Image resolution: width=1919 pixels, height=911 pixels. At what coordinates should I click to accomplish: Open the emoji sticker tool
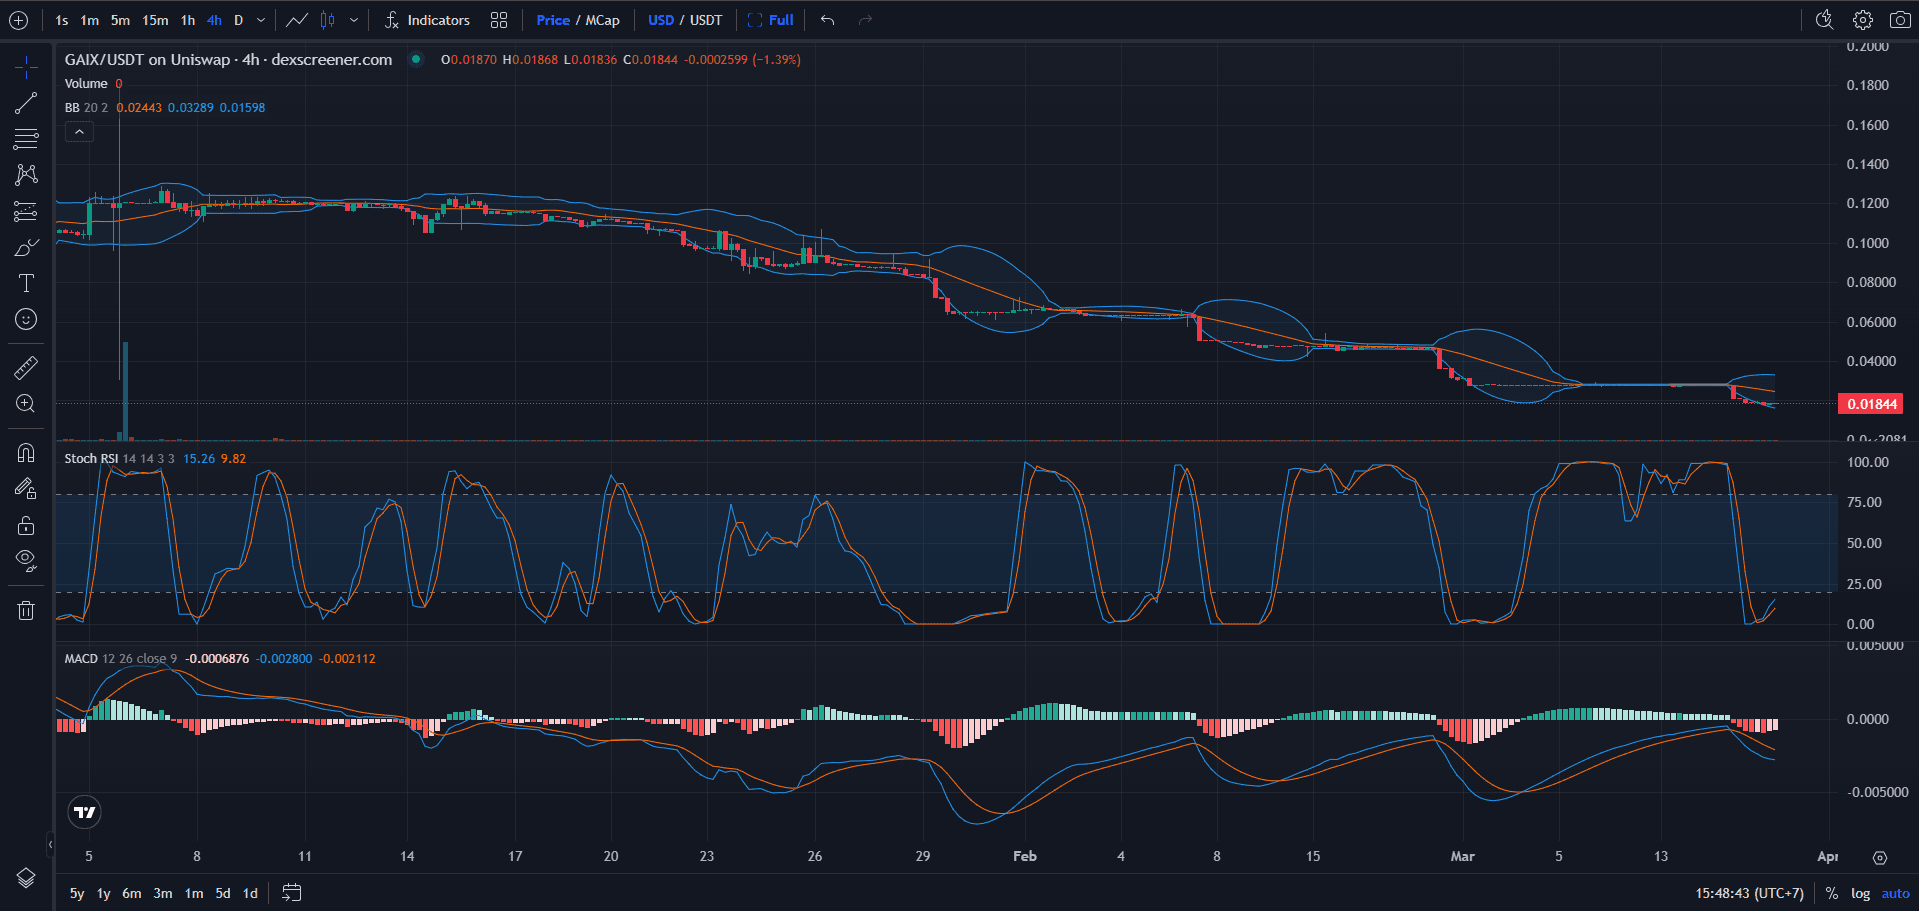(x=26, y=319)
